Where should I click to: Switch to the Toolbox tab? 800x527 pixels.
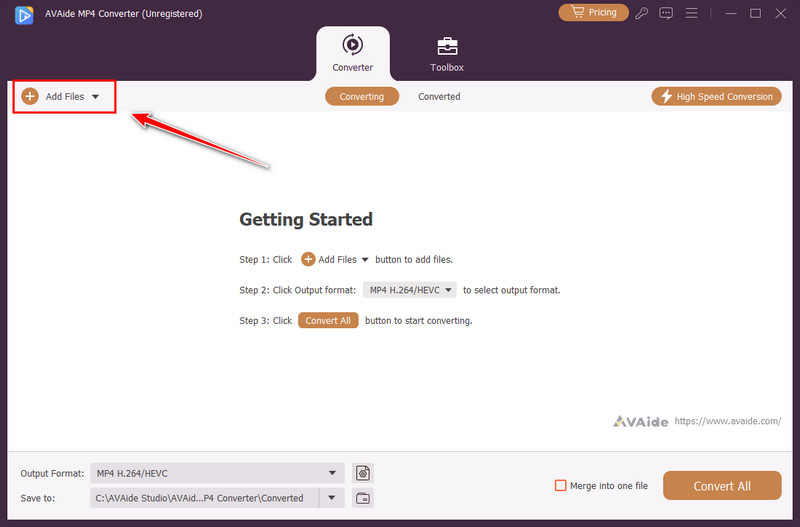pos(447,54)
